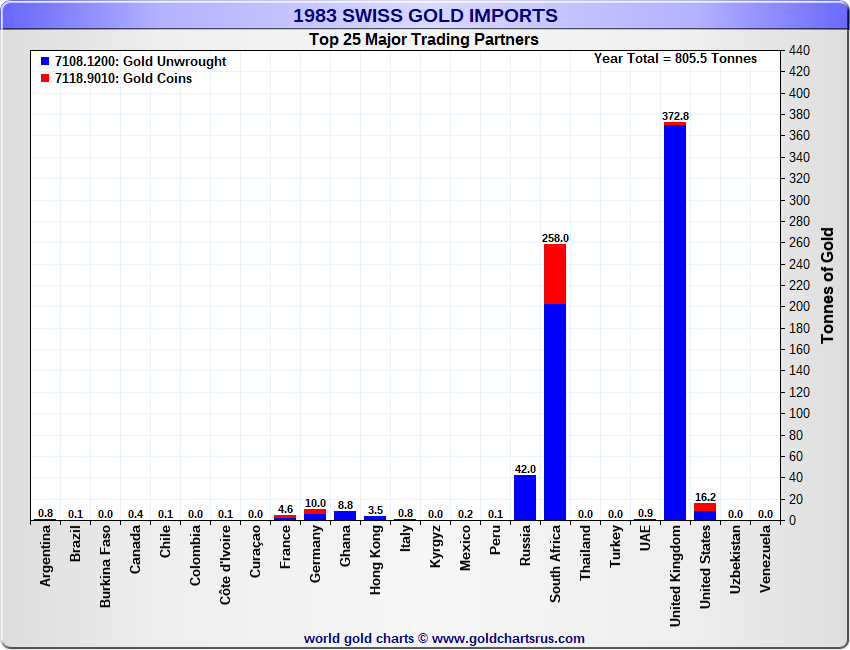850x650 pixels.
Task: Click the Burkina Faso axis label
Action: [105, 566]
